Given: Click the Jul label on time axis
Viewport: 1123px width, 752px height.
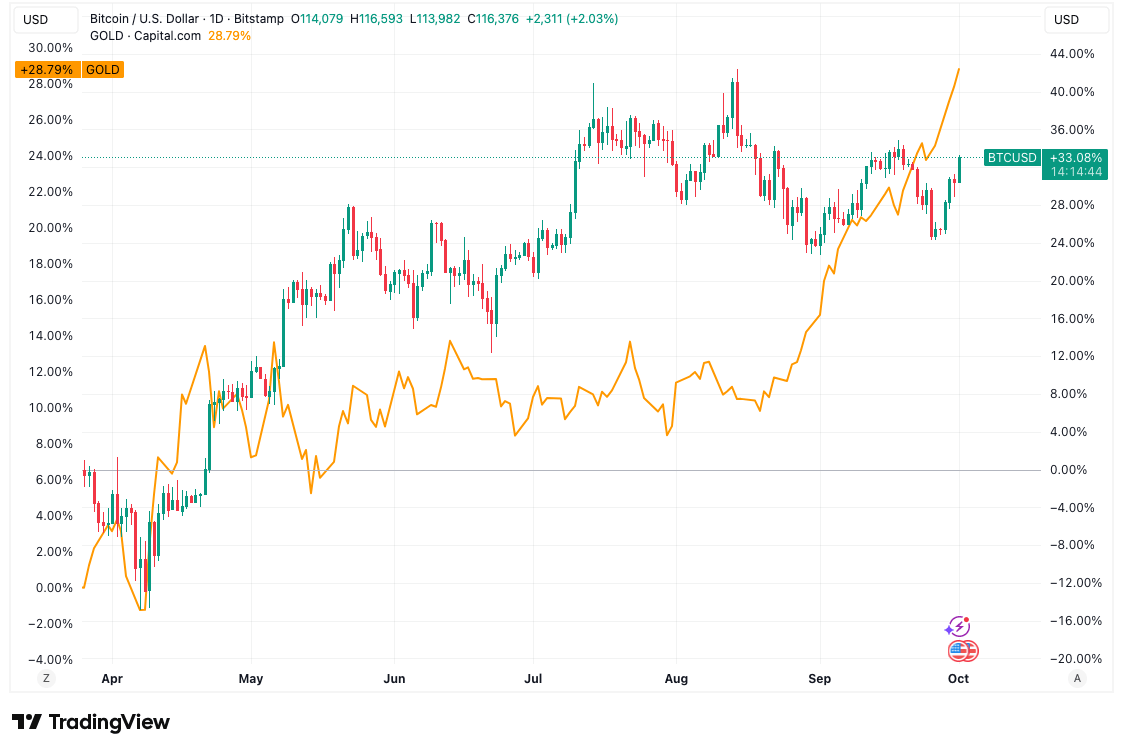Looking at the screenshot, I should coord(533,678).
